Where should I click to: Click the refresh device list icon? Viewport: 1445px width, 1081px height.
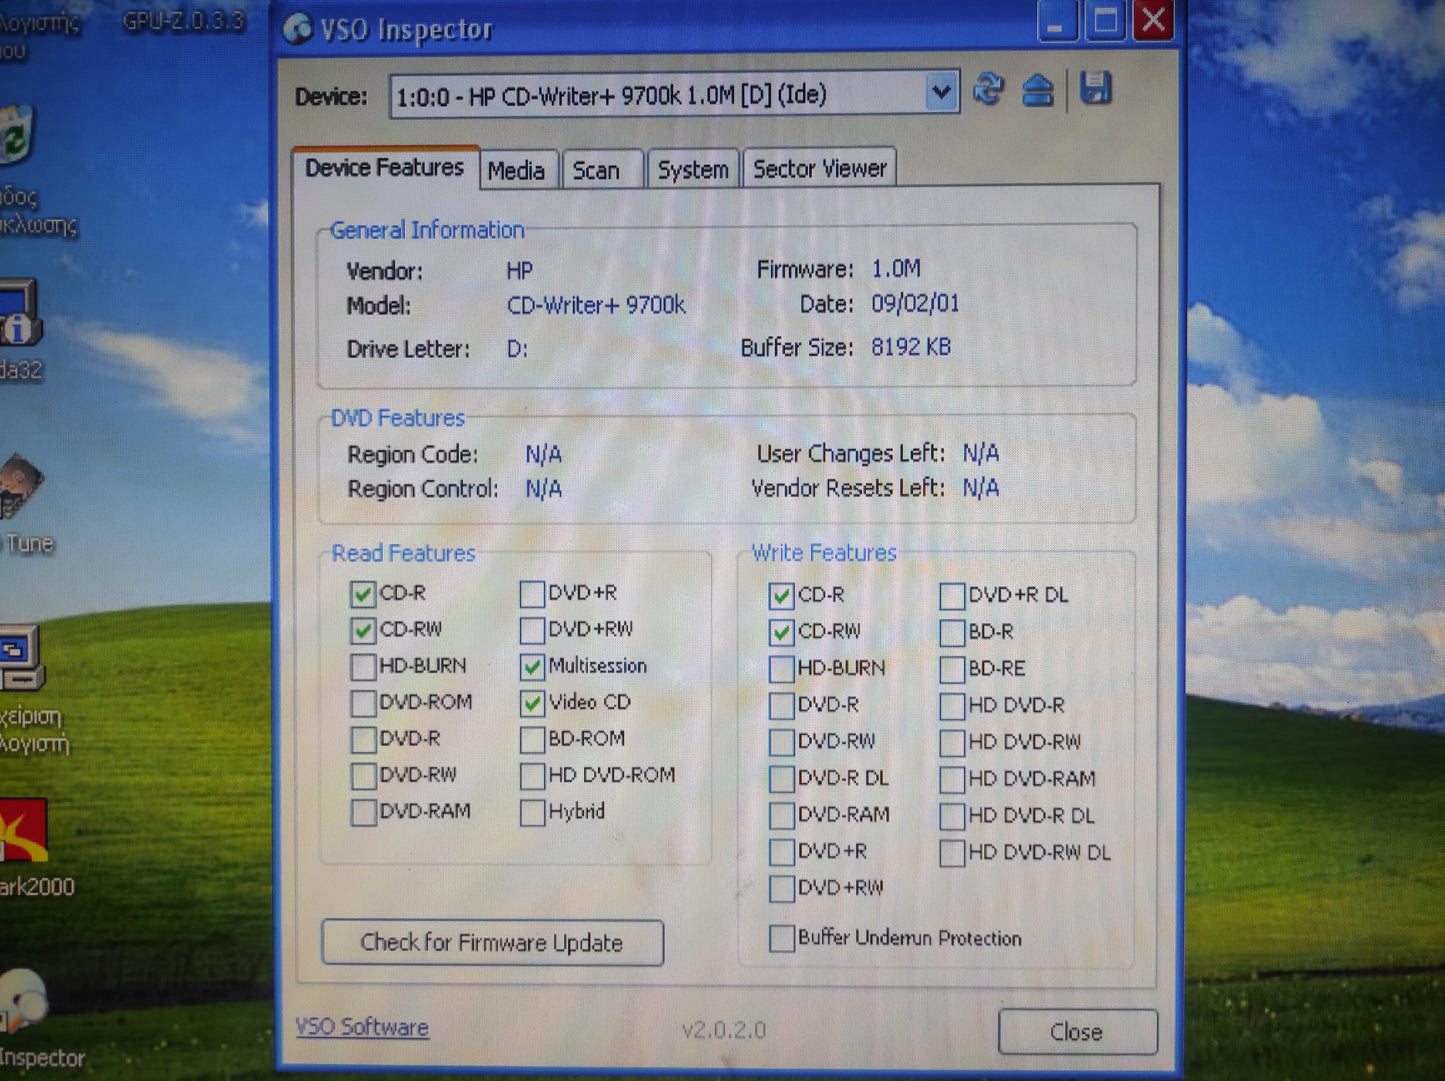[988, 91]
